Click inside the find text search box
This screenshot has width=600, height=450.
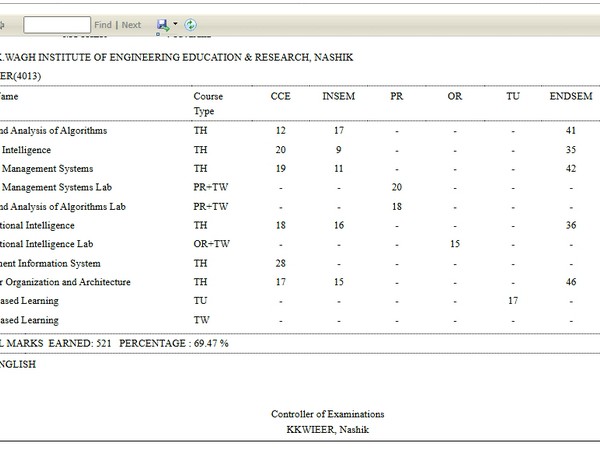(56, 24)
